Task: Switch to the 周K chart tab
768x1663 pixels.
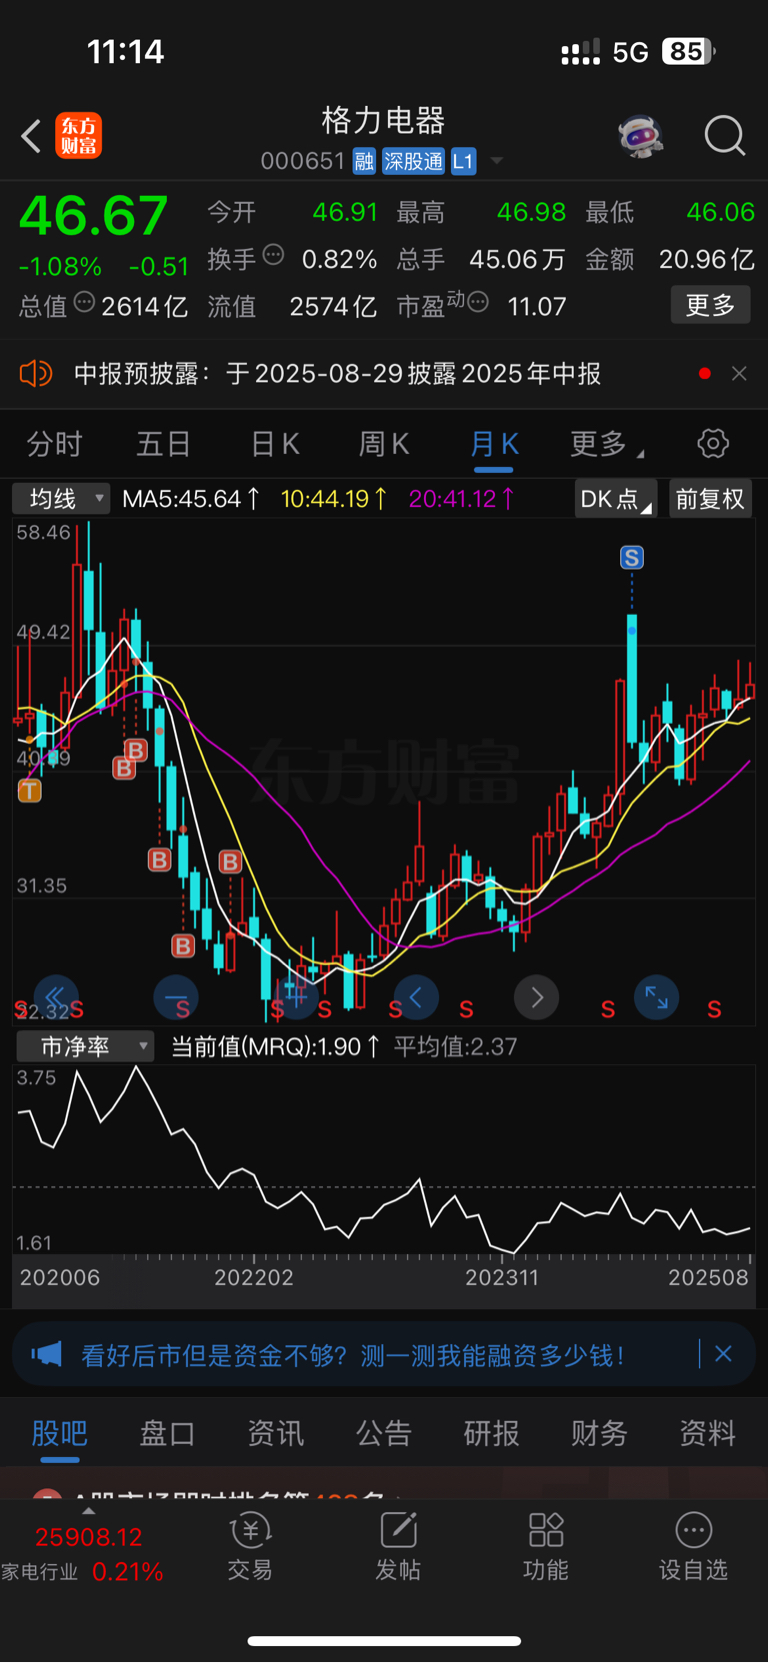Action: point(384,443)
